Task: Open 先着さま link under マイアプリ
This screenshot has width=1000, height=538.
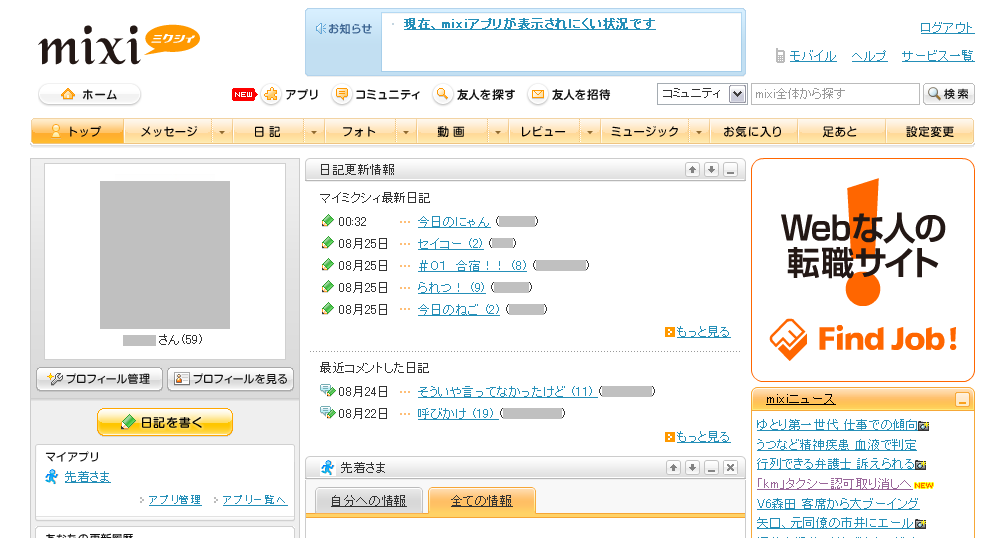Action: 87,477
